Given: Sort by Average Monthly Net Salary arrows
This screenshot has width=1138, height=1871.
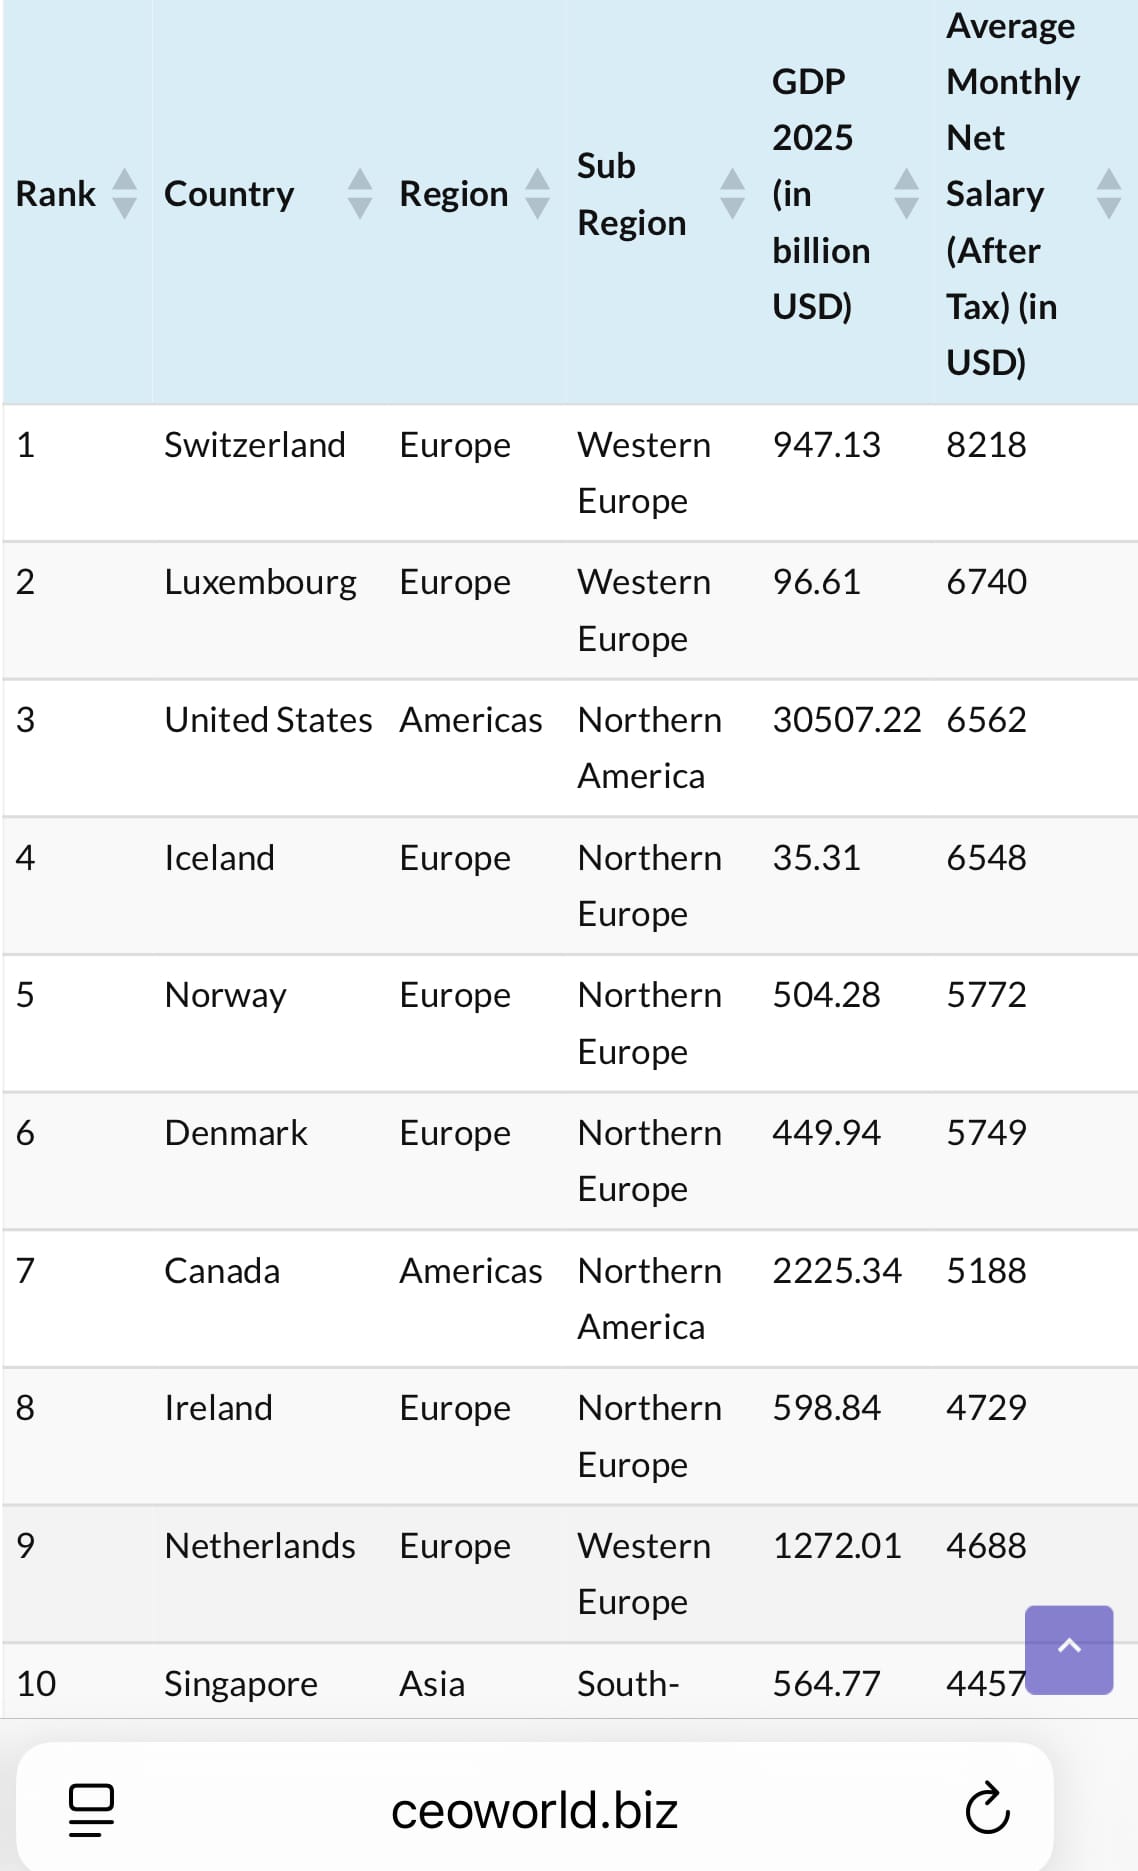Looking at the screenshot, I should [1109, 193].
